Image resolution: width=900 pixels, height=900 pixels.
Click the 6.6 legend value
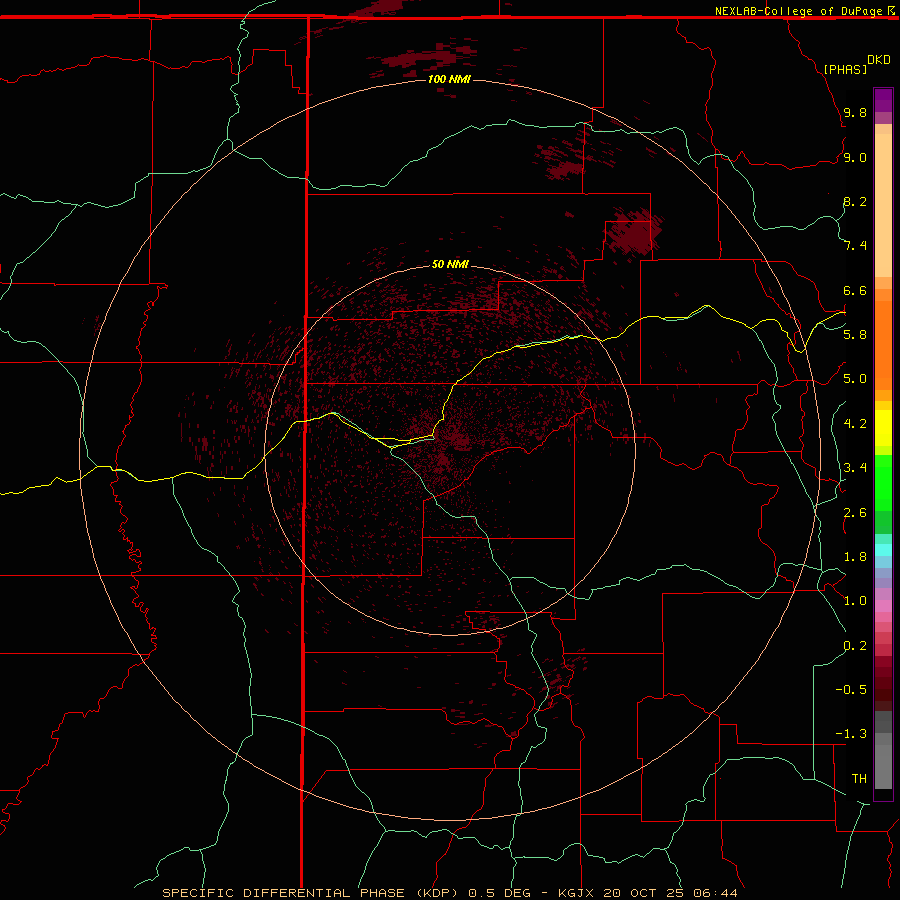coord(855,290)
